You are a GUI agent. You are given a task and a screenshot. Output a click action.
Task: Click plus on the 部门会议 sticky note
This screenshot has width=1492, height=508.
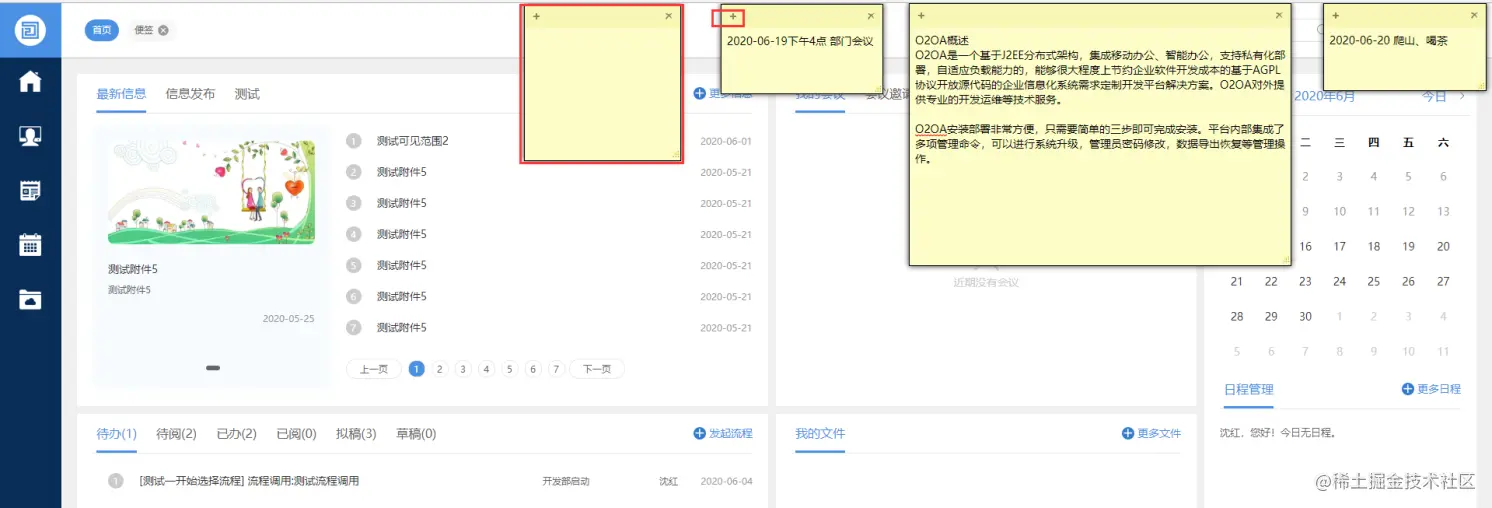(733, 16)
